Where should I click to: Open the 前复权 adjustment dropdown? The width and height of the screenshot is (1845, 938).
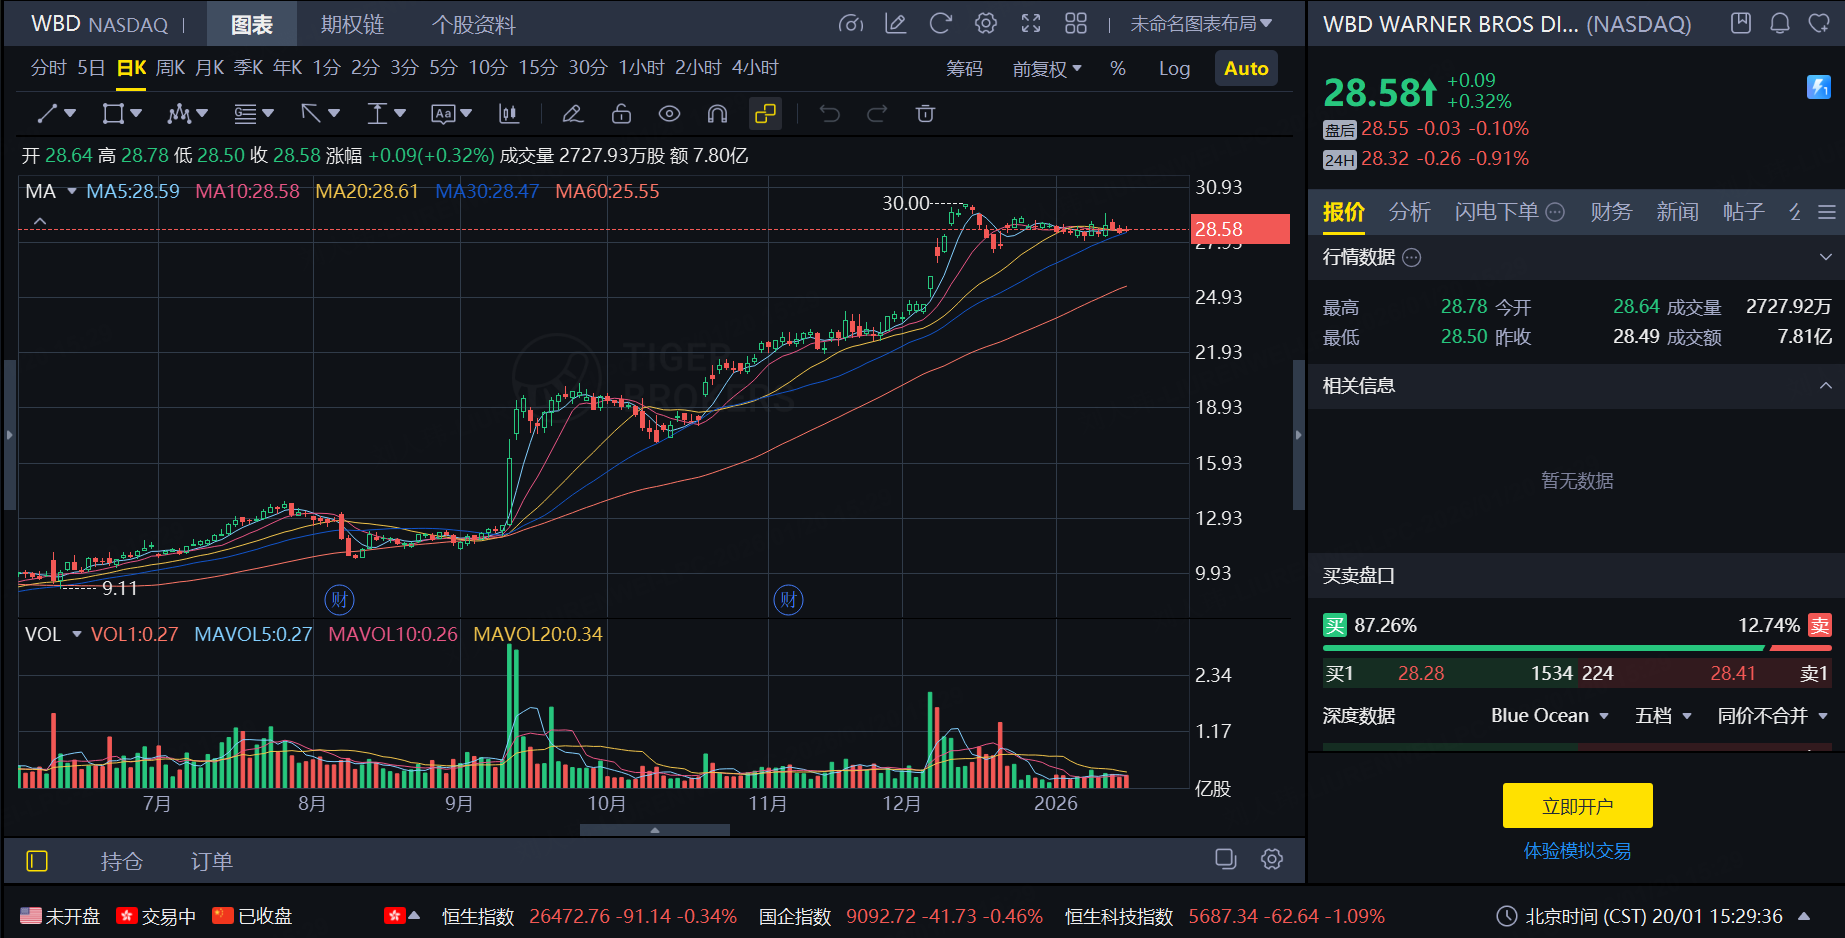pyautogui.click(x=1044, y=68)
